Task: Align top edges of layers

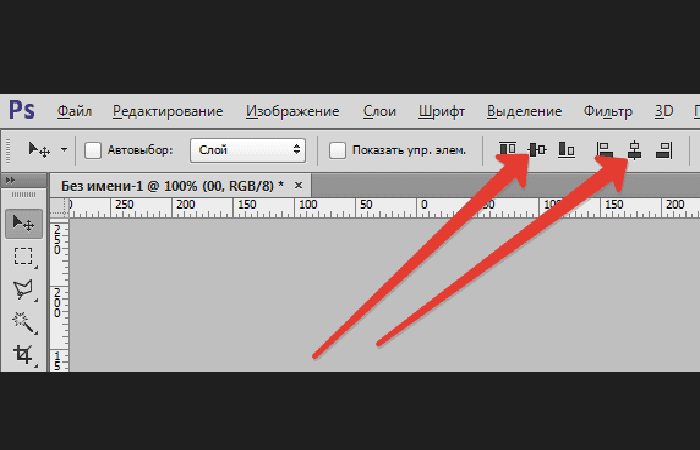Action: tap(507, 149)
